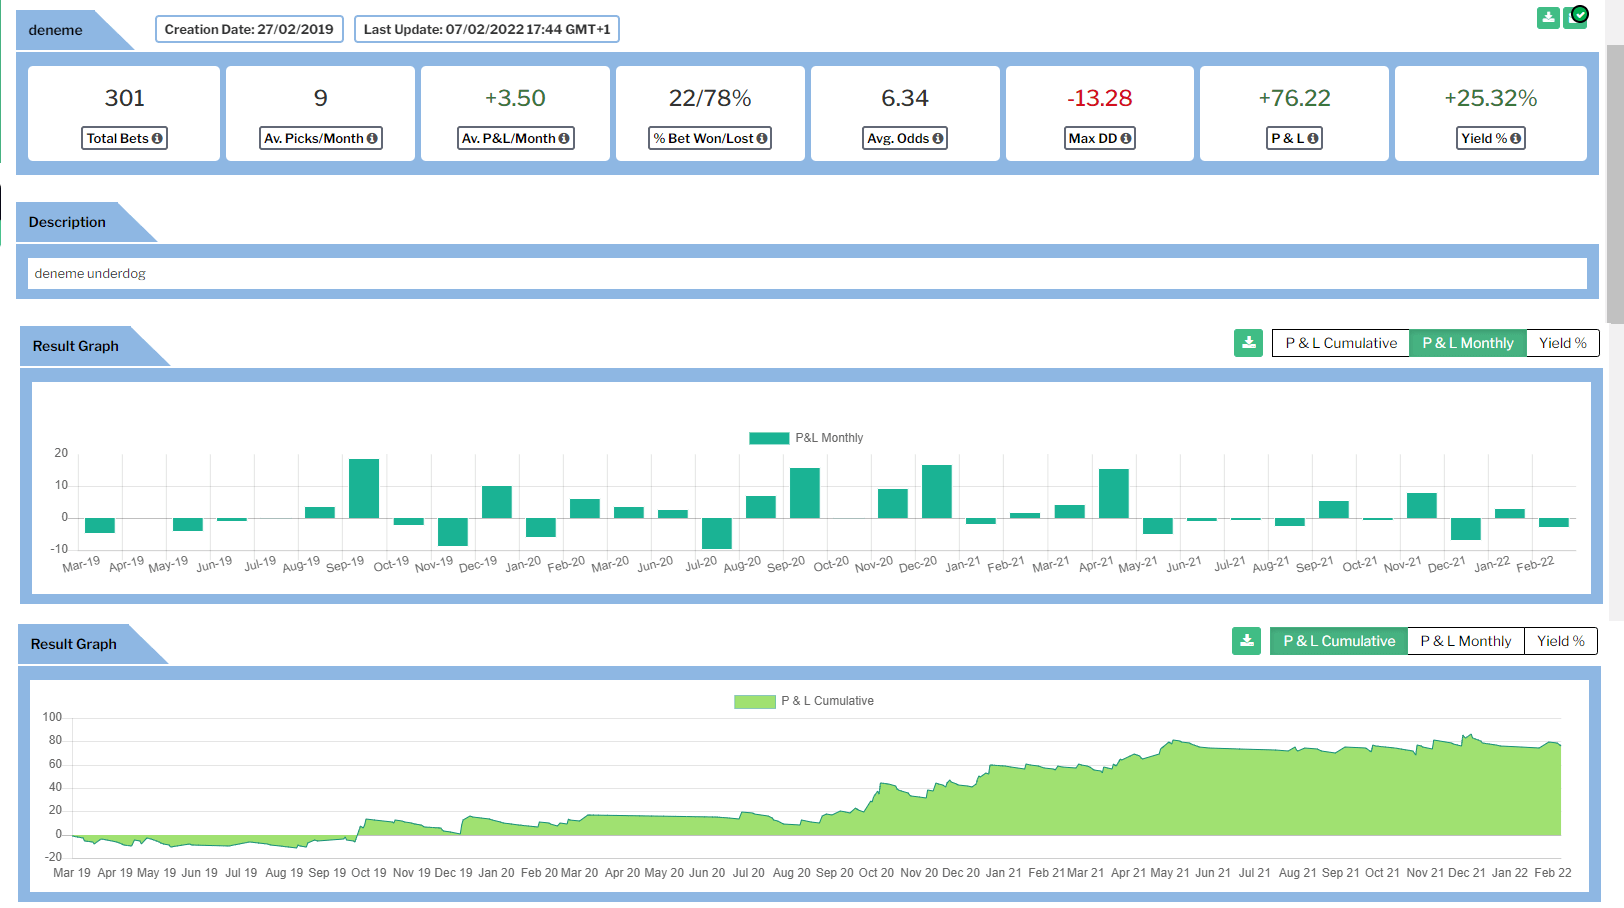Click the info icon beside Avg. Odds

938,139
